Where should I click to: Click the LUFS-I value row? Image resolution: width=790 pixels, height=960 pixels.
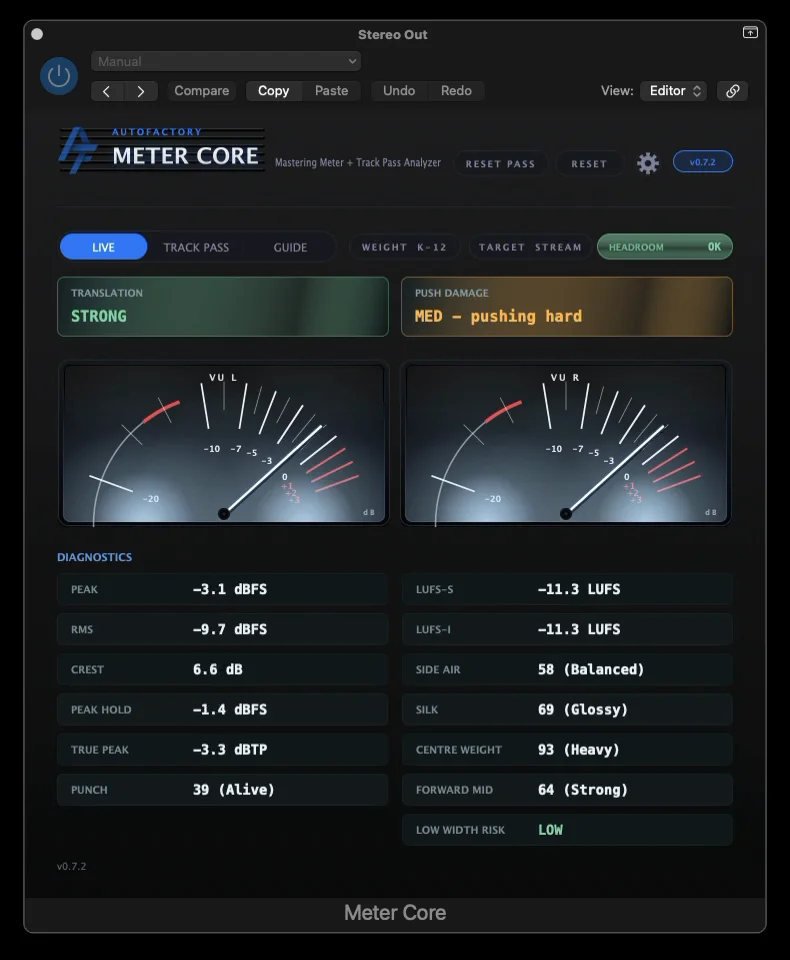click(x=567, y=629)
